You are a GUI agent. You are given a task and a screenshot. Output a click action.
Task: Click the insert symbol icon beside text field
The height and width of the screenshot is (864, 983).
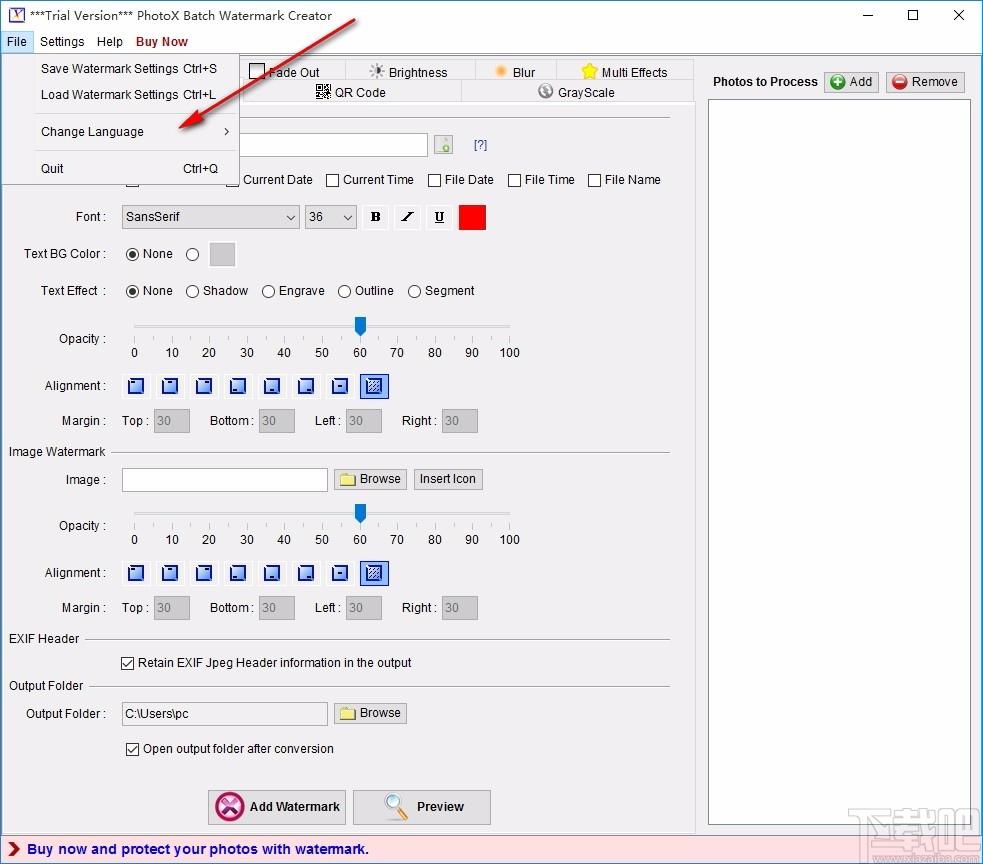click(x=444, y=145)
